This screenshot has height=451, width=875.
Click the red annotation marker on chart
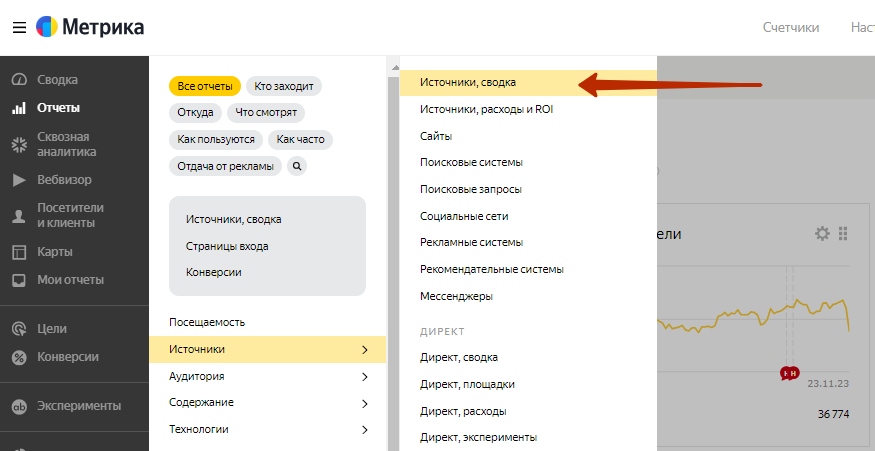(x=790, y=373)
